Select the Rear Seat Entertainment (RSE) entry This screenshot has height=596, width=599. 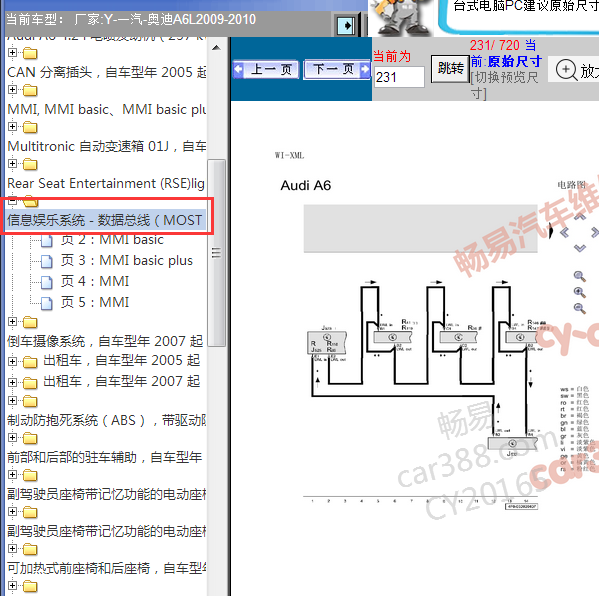tap(106, 183)
